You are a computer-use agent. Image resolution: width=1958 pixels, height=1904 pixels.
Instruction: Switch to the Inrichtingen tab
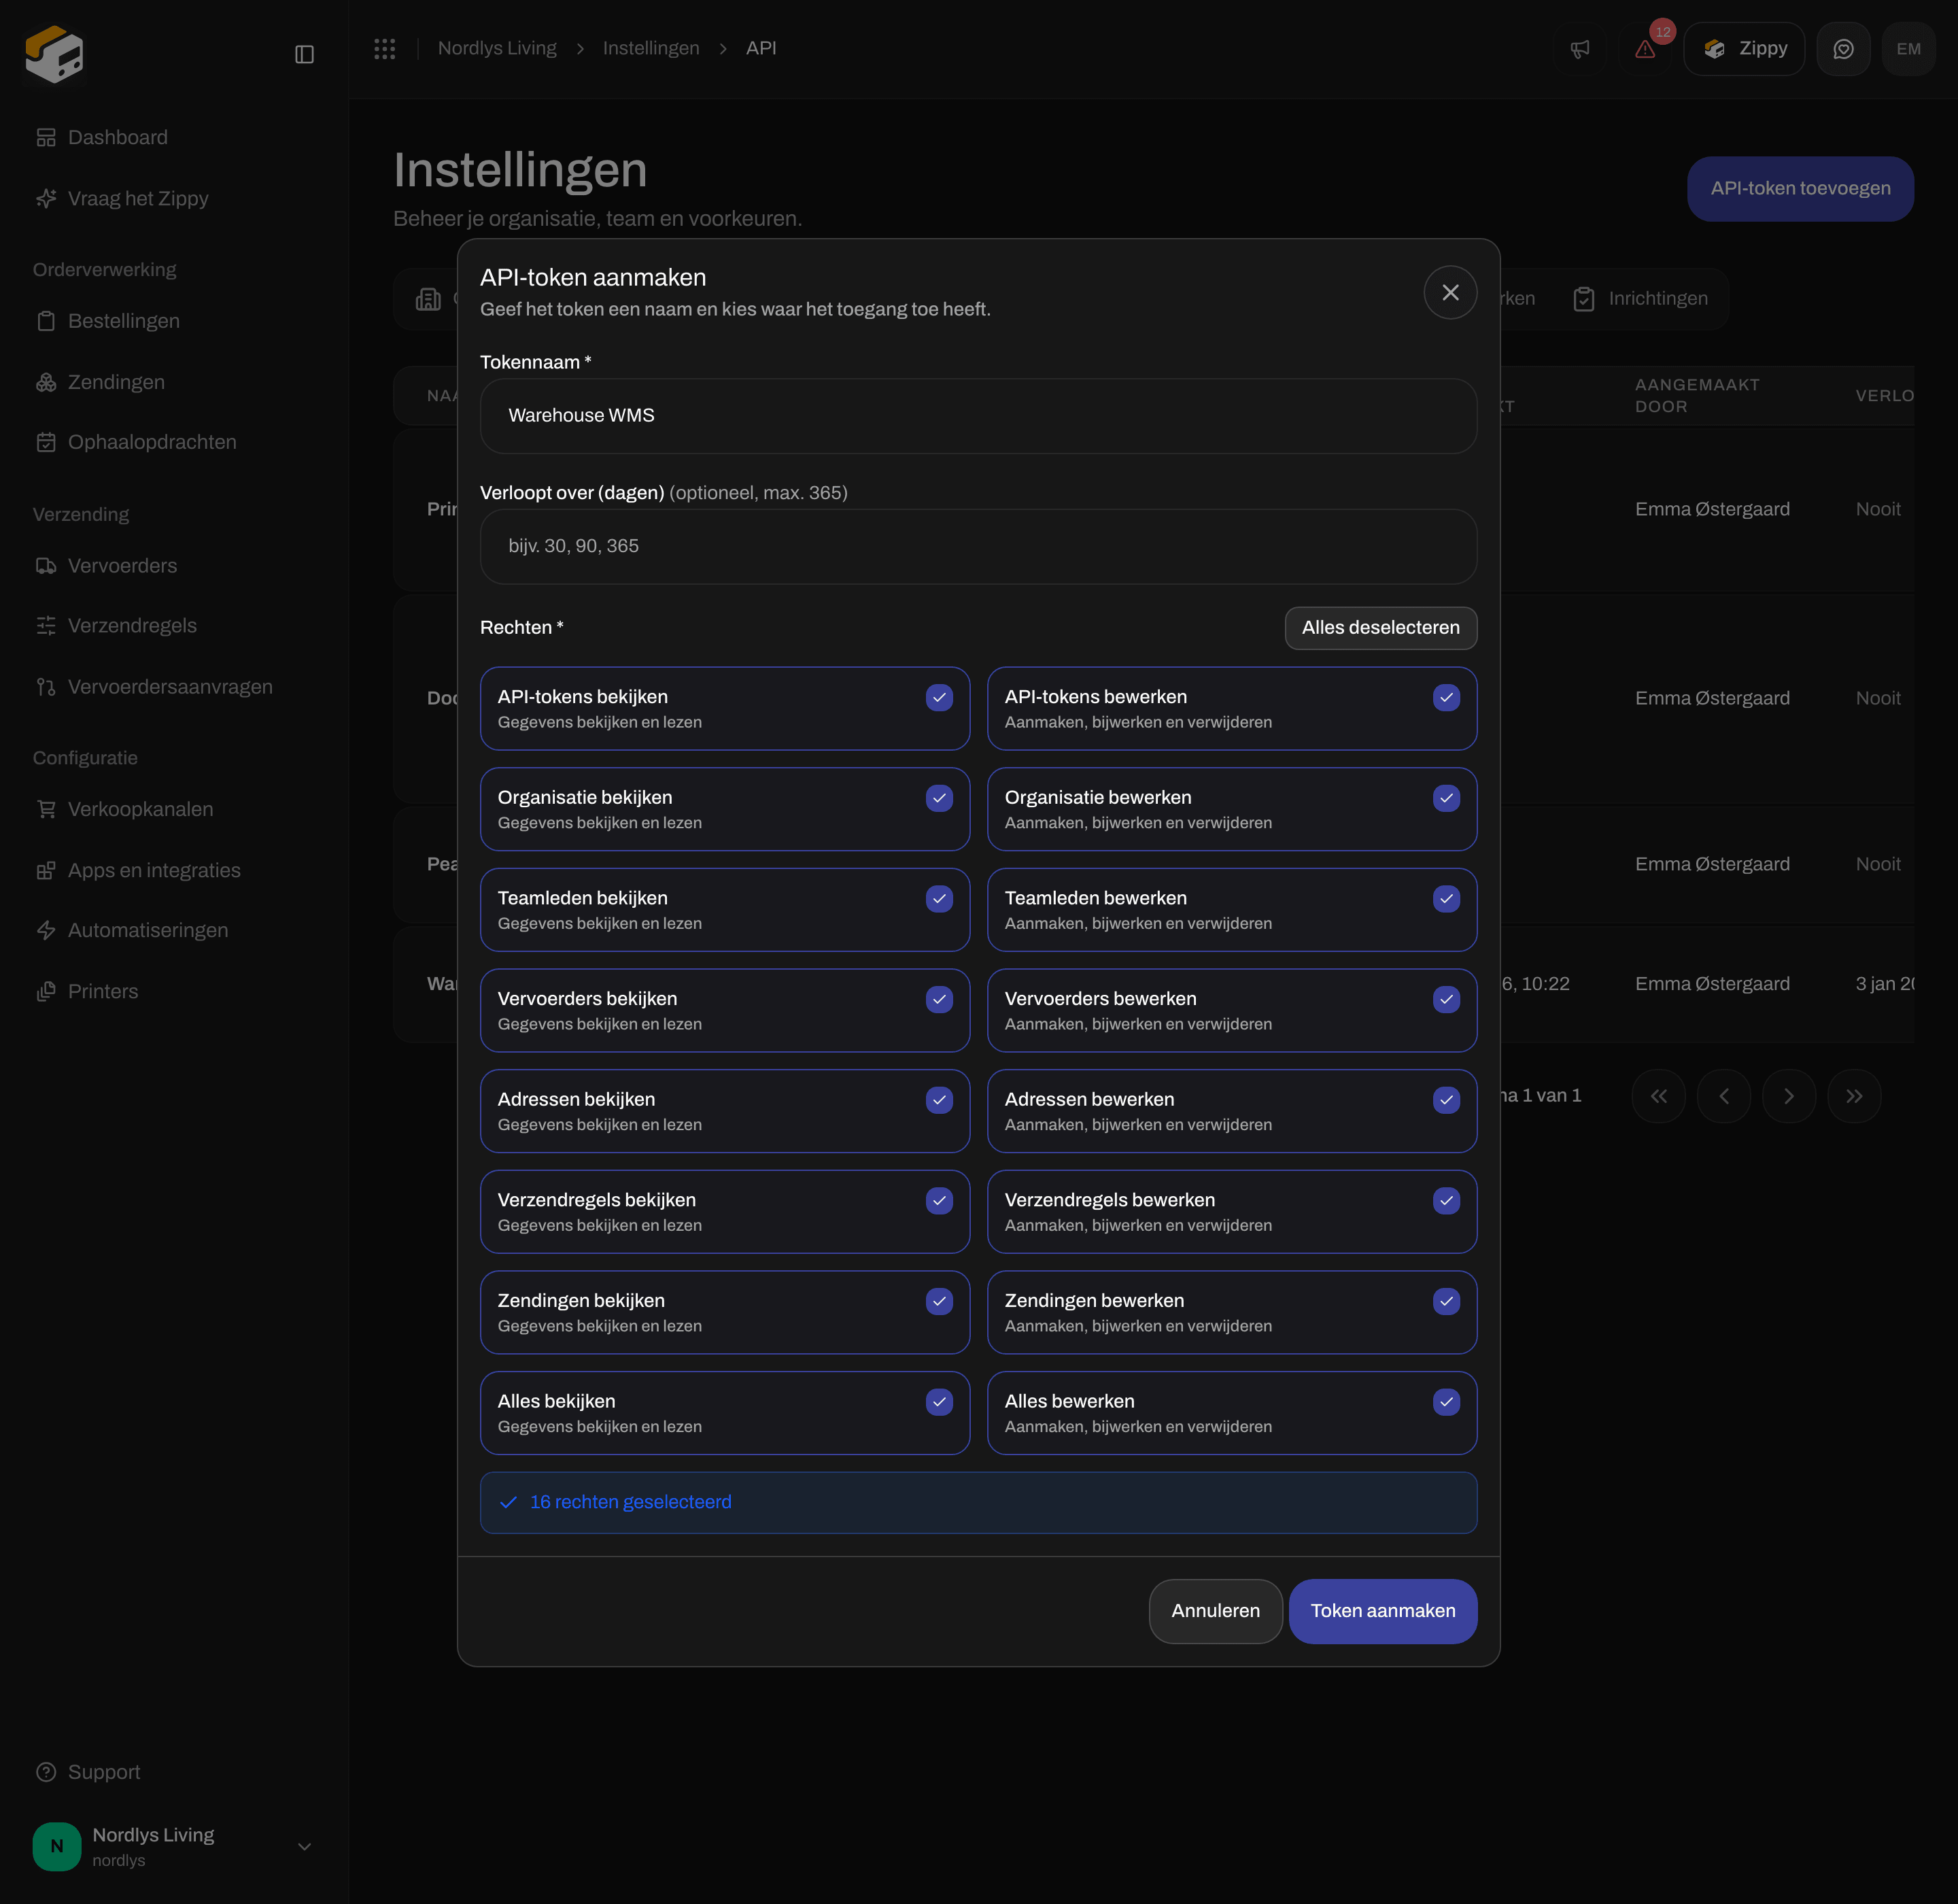pos(1640,298)
